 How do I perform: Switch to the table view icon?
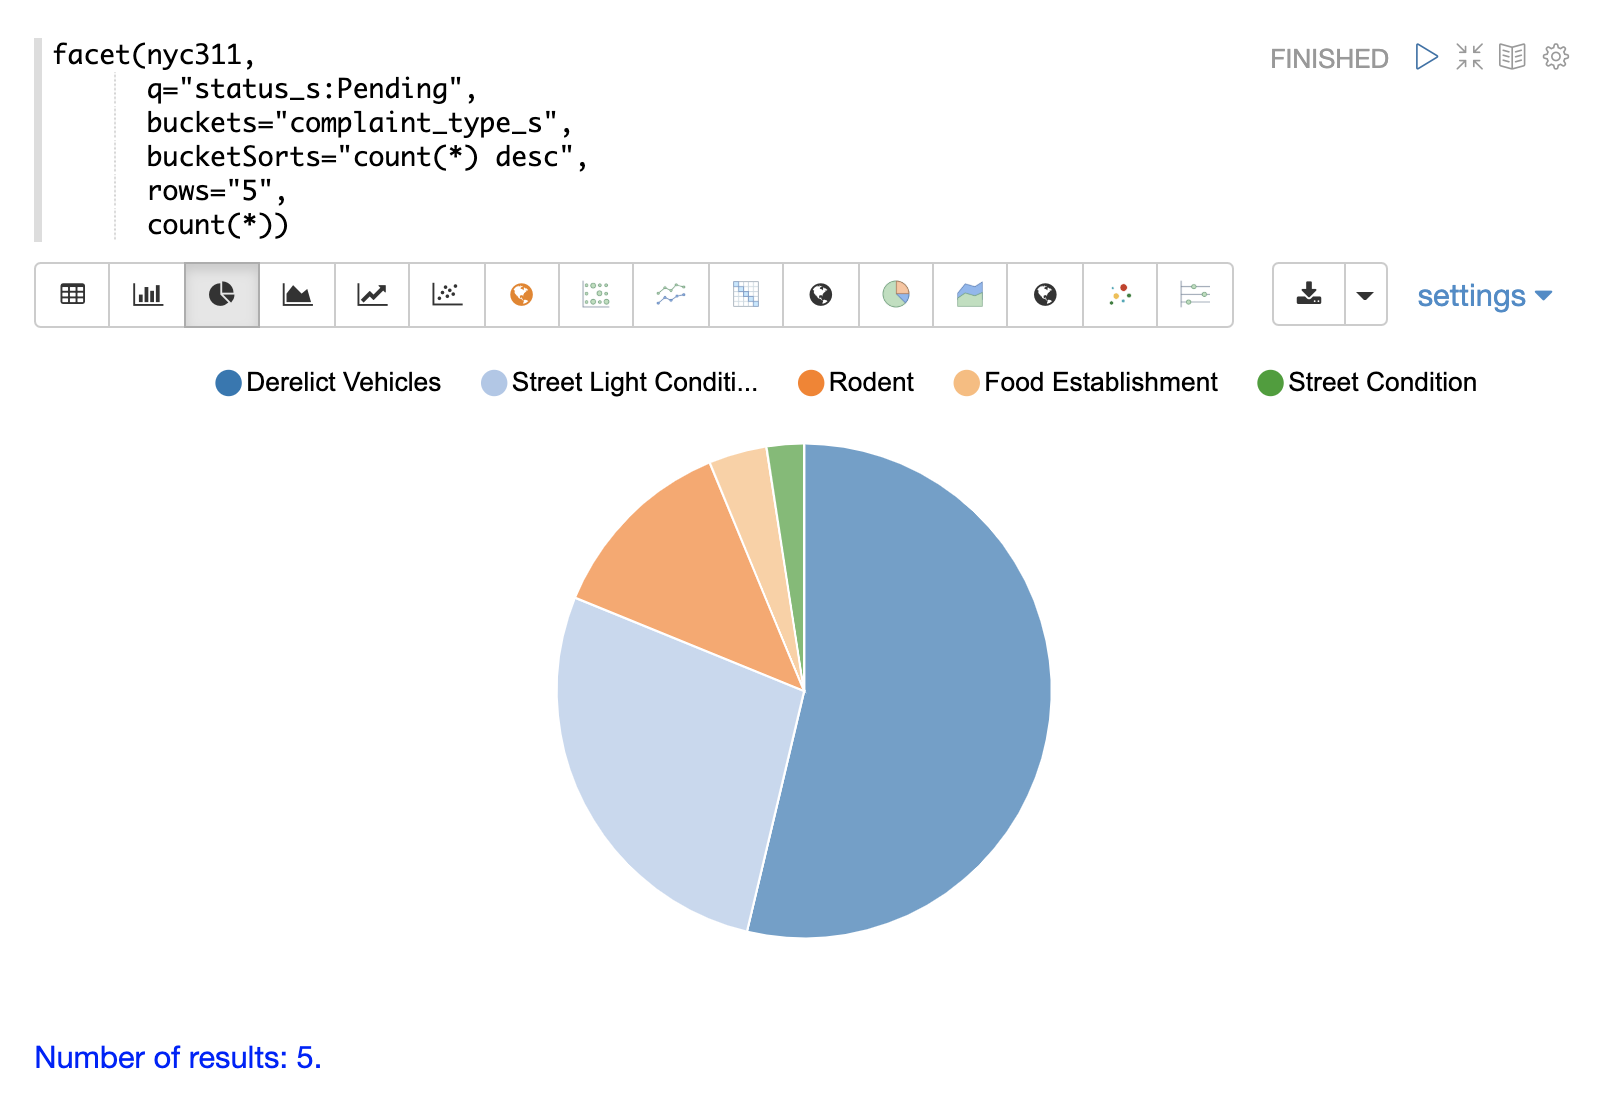pyautogui.click(x=72, y=295)
